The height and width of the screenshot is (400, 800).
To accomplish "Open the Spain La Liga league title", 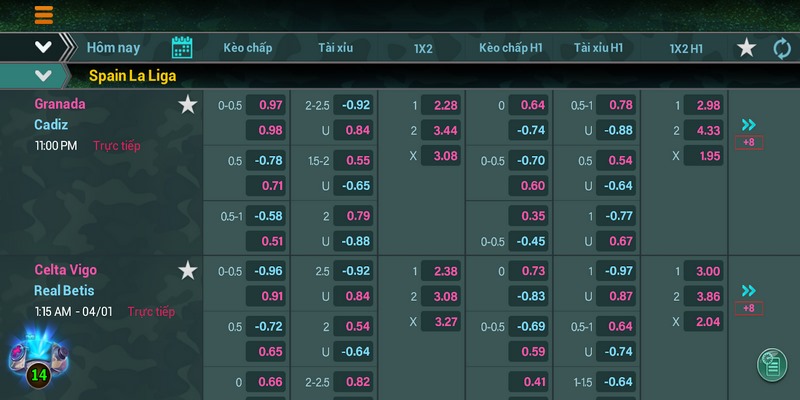I will click(x=133, y=76).
